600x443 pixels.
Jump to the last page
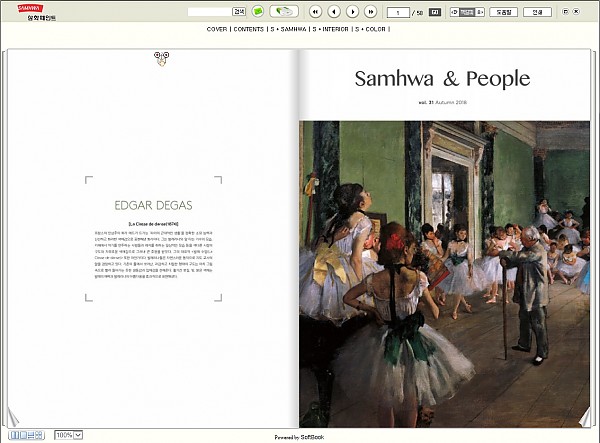(371, 12)
